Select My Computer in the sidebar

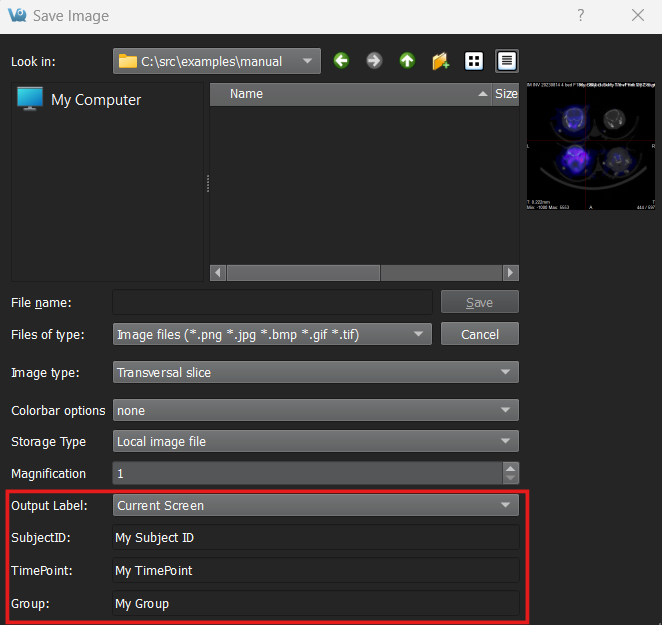tap(95, 100)
